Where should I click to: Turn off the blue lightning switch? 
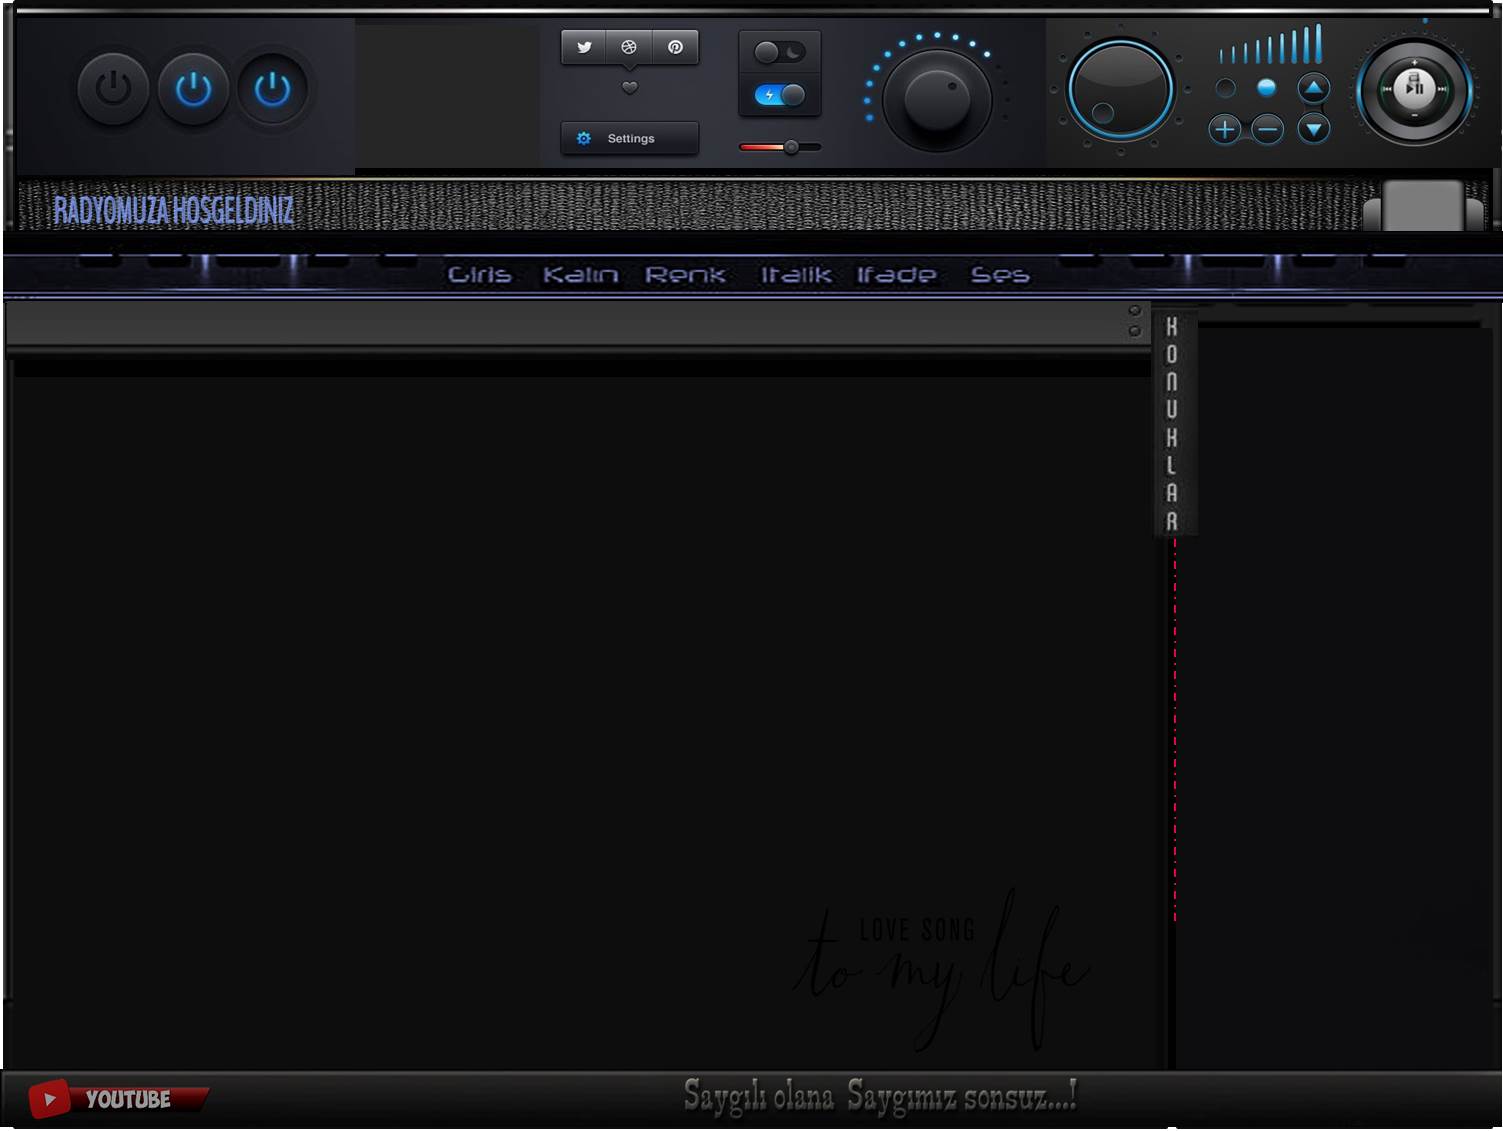click(779, 95)
